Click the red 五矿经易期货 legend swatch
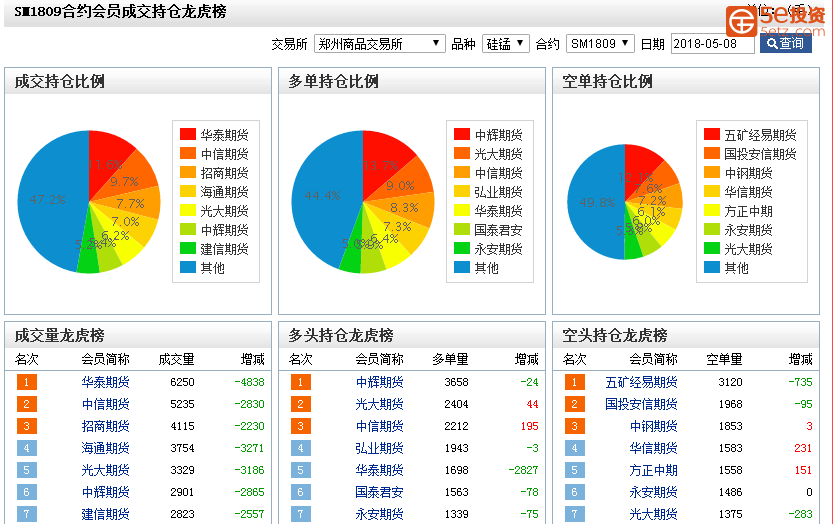 pos(711,134)
